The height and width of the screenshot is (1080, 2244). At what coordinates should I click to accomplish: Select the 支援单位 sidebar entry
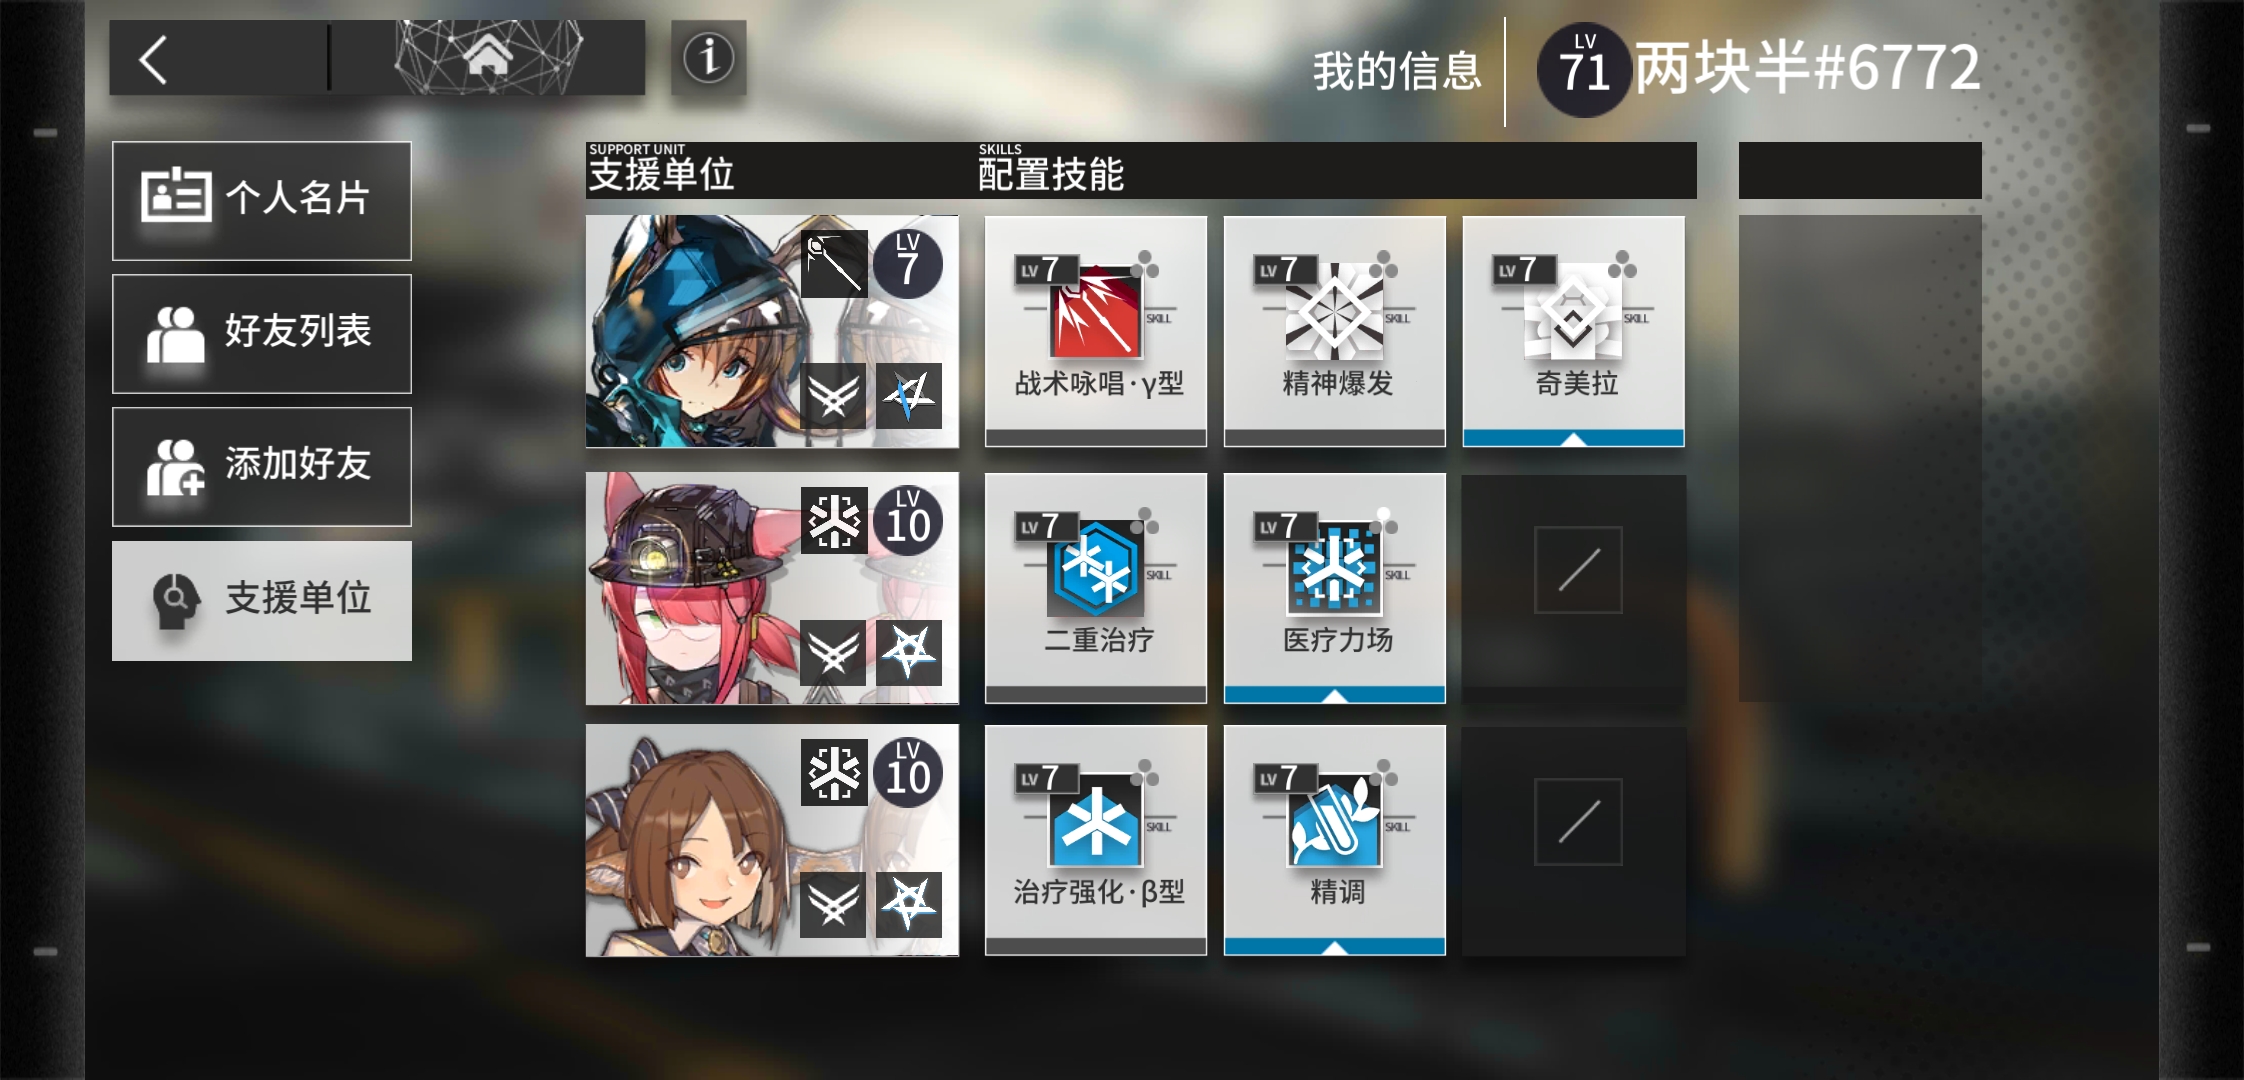point(262,600)
